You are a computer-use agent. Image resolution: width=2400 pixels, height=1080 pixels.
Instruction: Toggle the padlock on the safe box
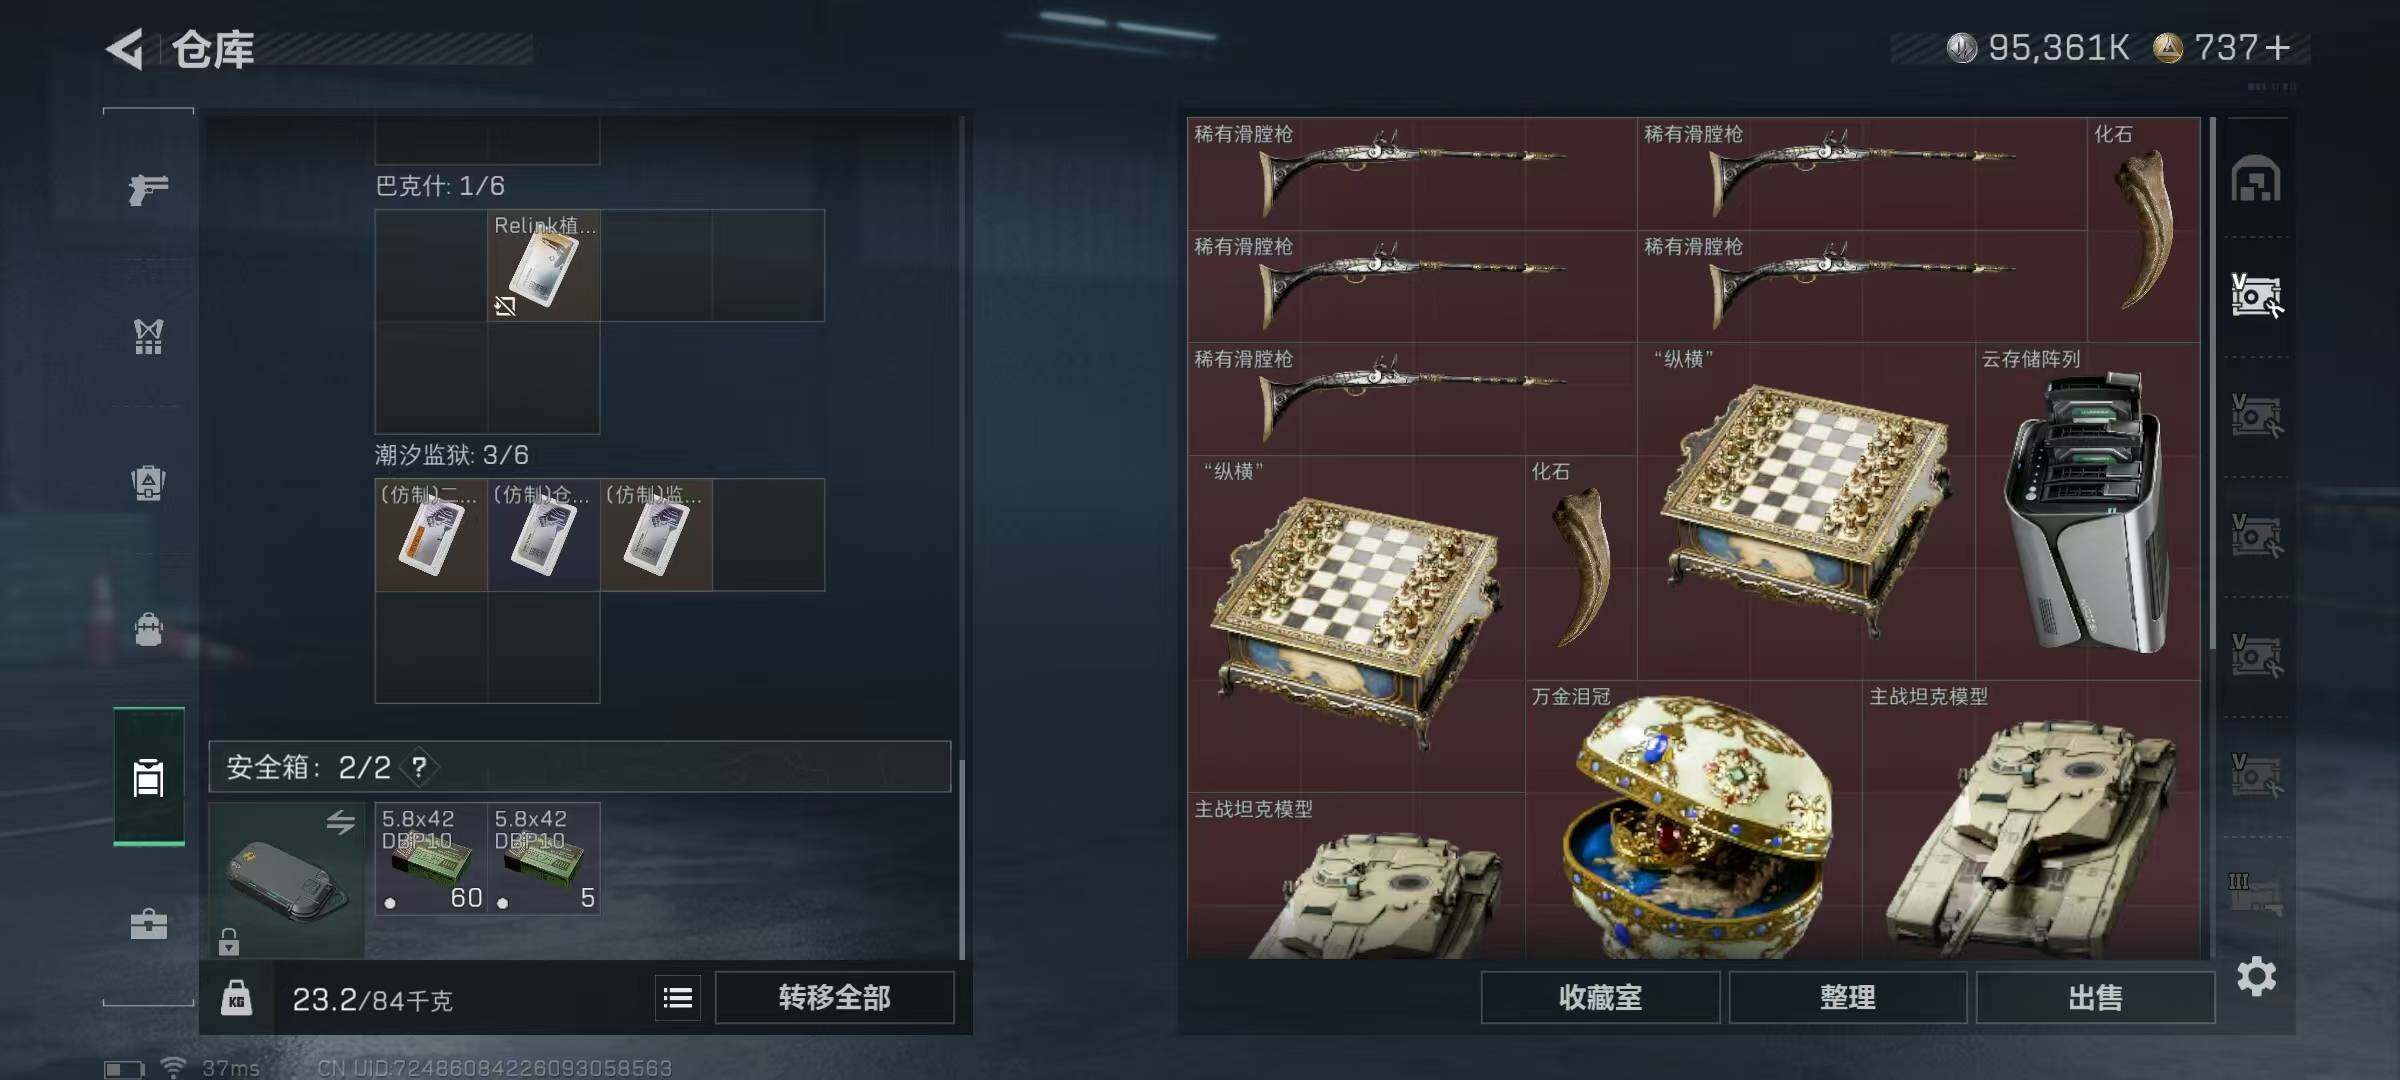coord(229,941)
